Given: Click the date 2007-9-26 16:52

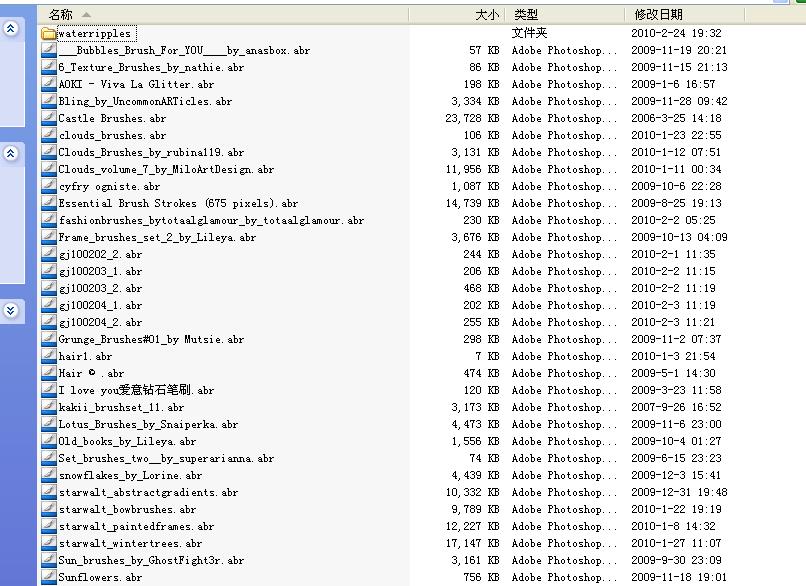Looking at the screenshot, I should pos(676,407).
